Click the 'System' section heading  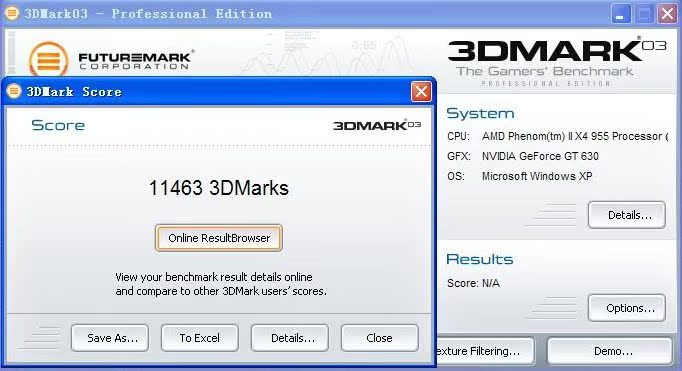[480, 113]
